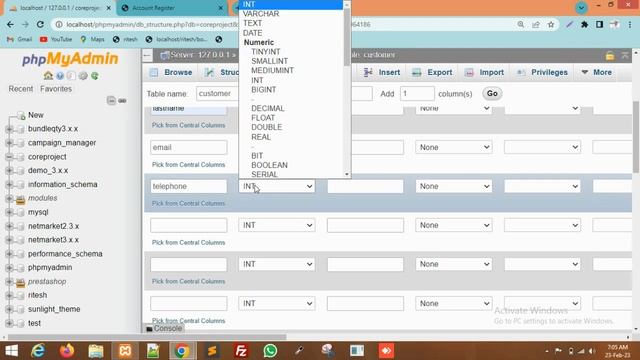Open XAMPP from taskbar
This screenshot has width=640, height=360.
125,351
